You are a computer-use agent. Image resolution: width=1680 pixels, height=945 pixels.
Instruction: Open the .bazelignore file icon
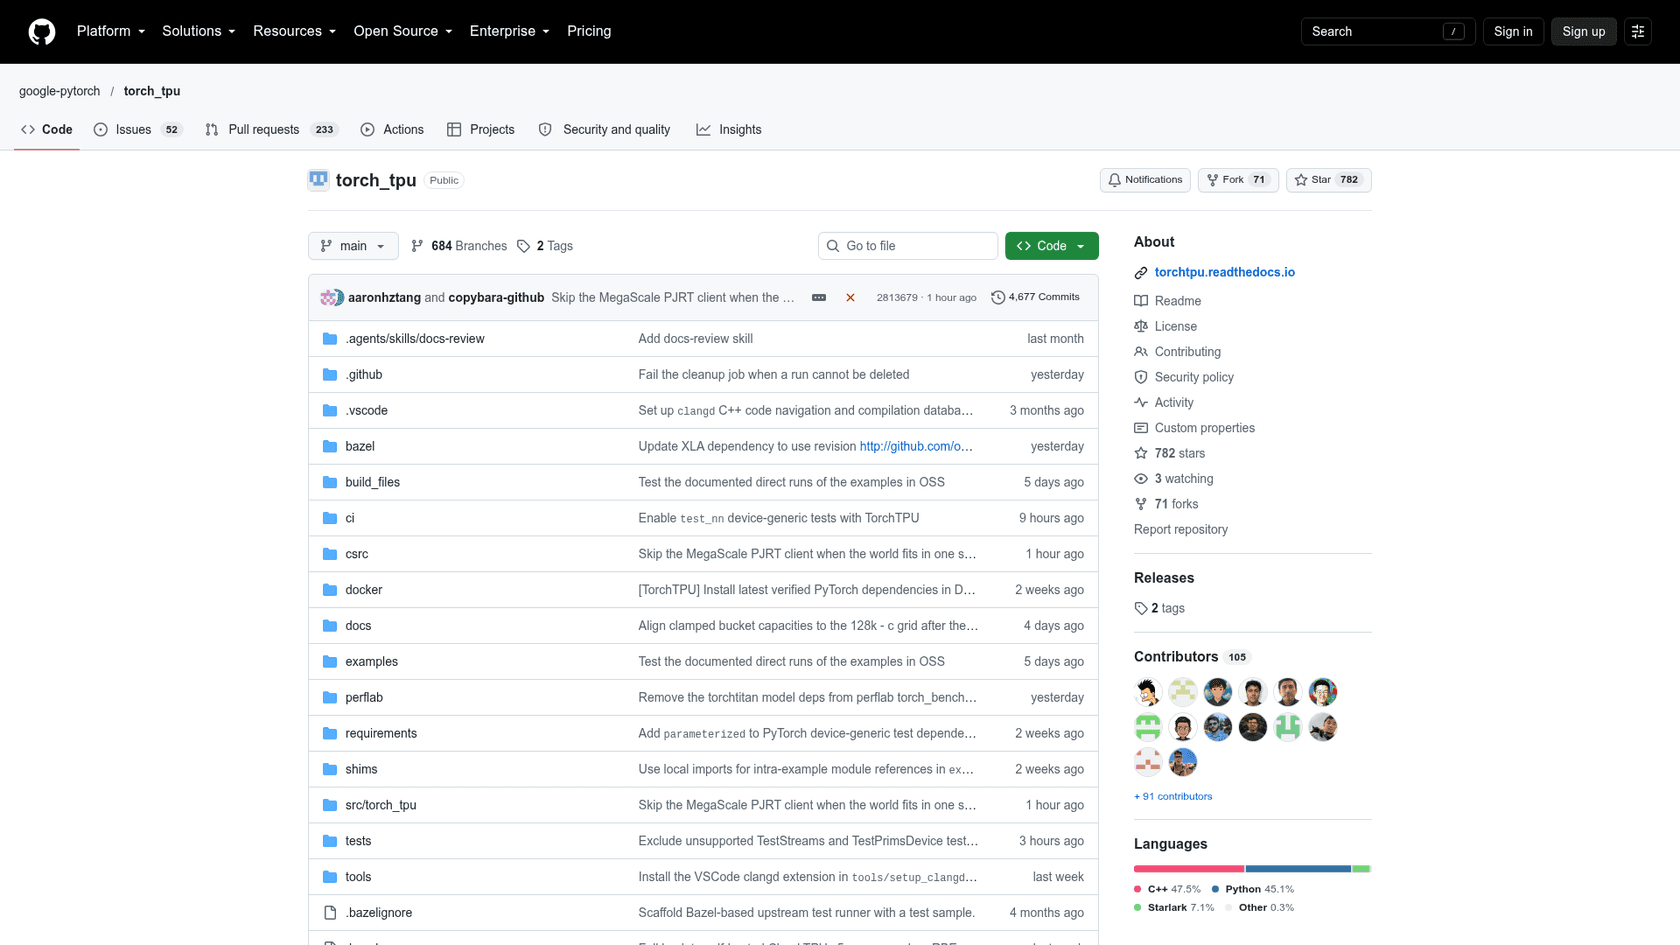pyautogui.click(x=330, y=913)
